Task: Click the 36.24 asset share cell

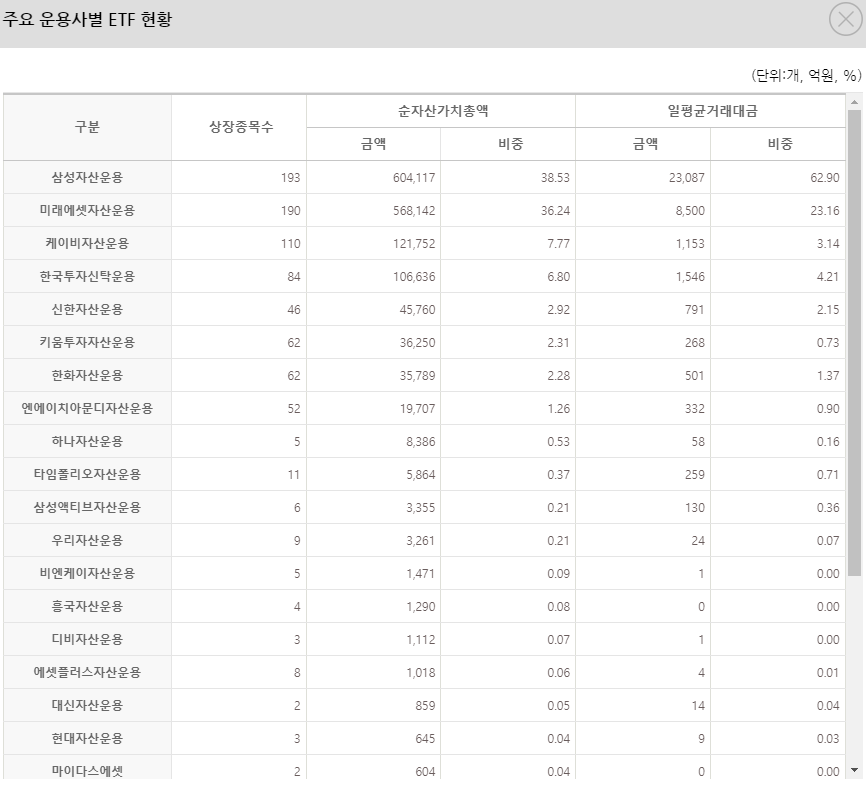Action: (x=555, y=211)
